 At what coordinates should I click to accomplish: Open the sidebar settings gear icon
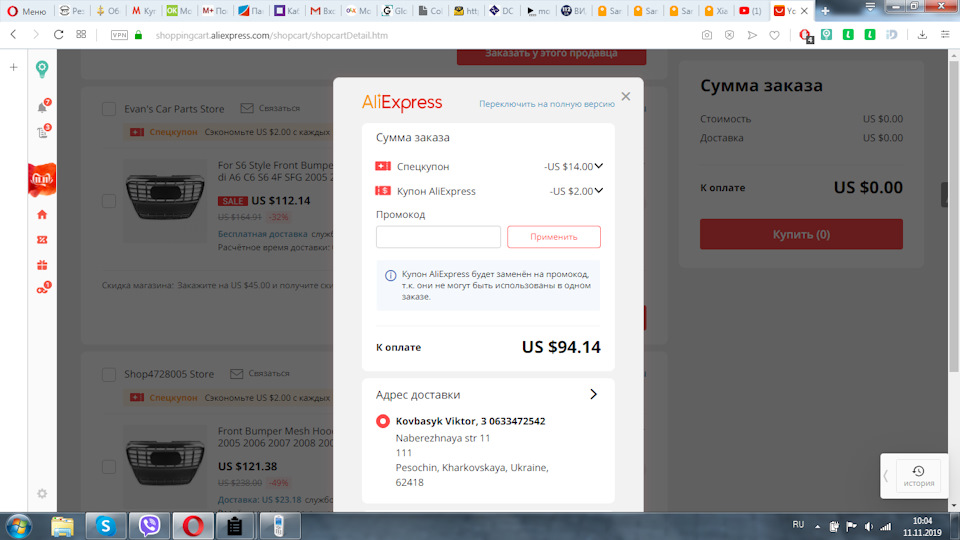pos(42,493)
